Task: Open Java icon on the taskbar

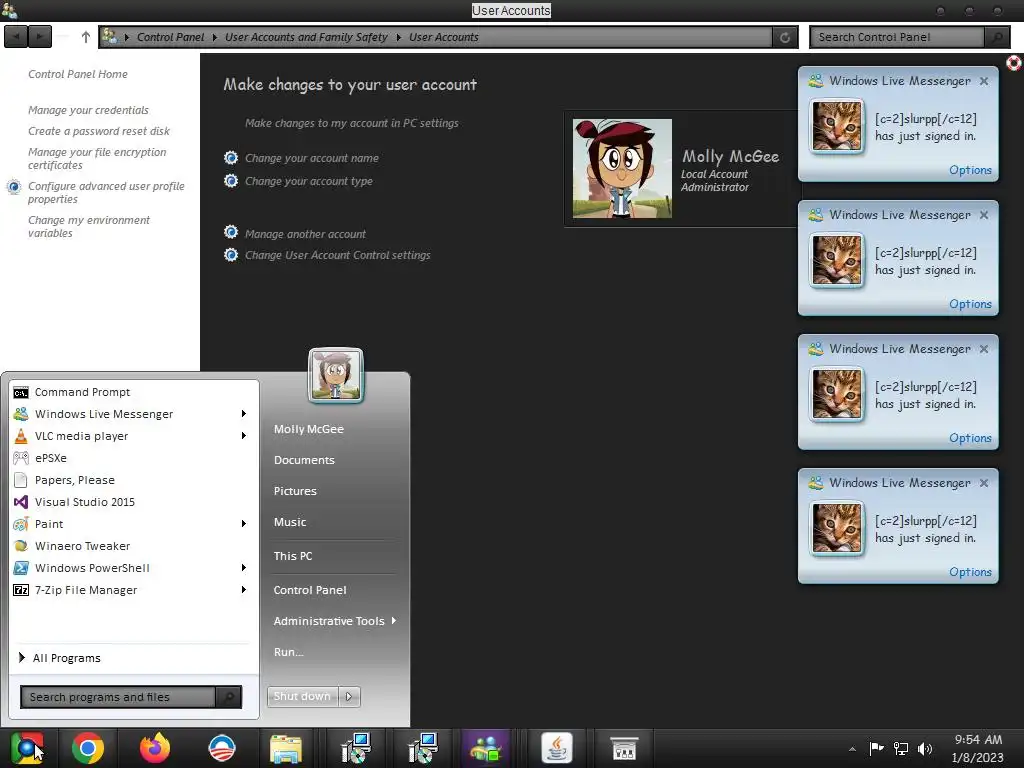Action: pyautogui.click(x=556, y=748)
